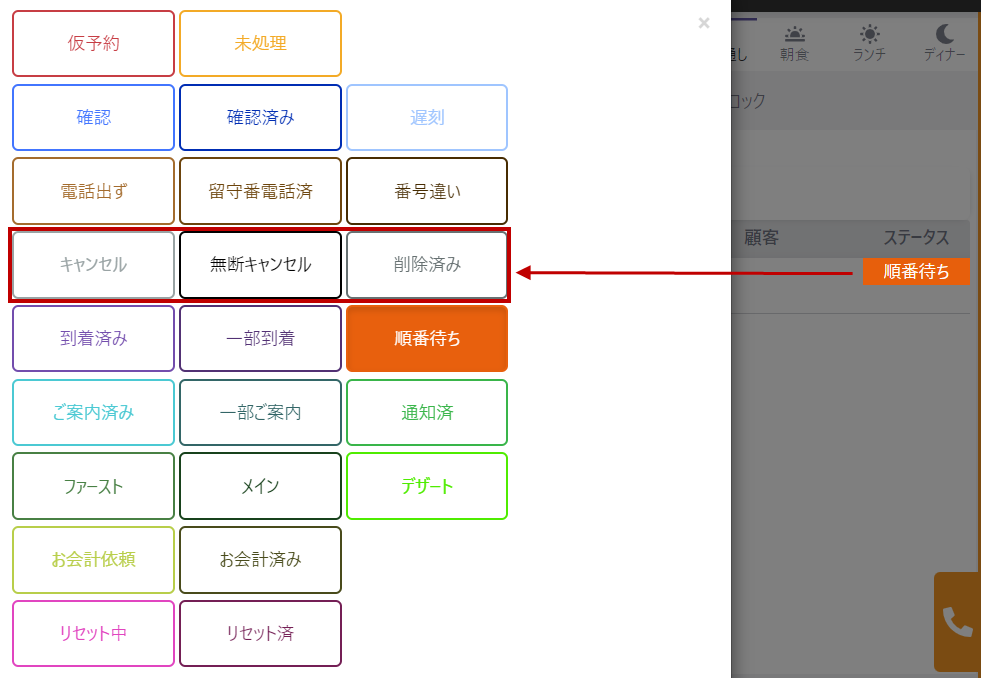Close the status selection popup
The image size is (981, 678).
pos(704,23)
